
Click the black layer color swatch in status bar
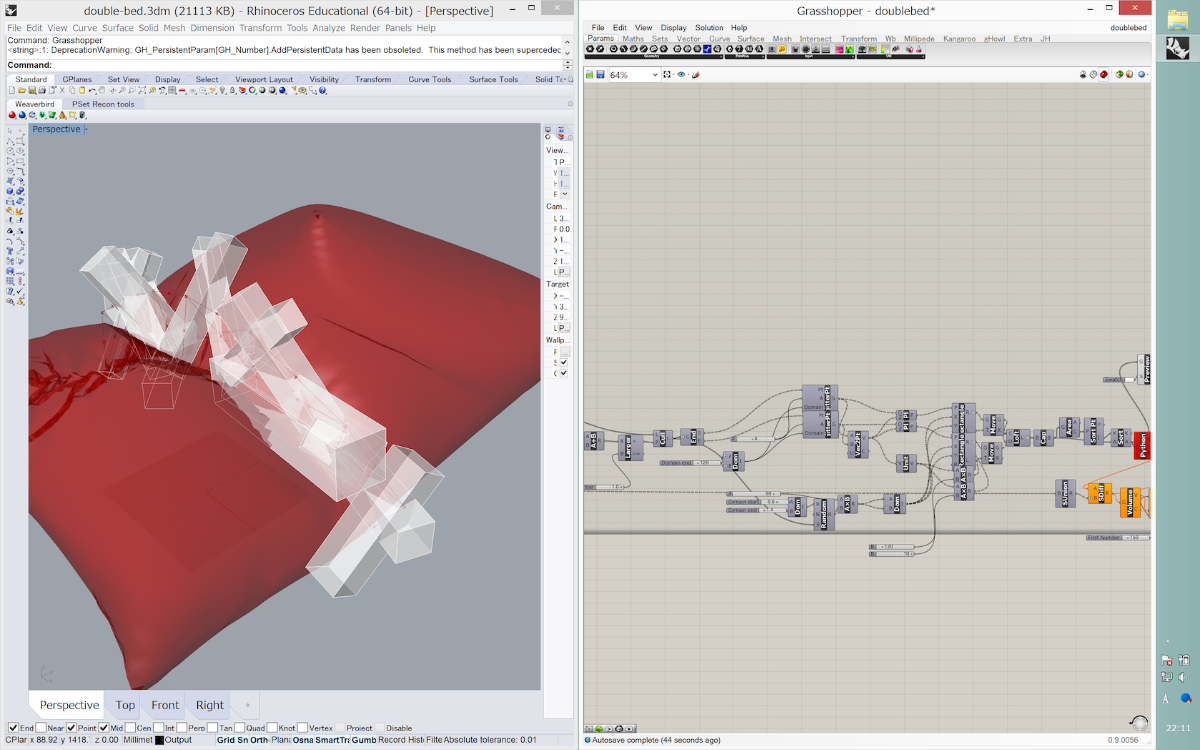click(159, 740)
